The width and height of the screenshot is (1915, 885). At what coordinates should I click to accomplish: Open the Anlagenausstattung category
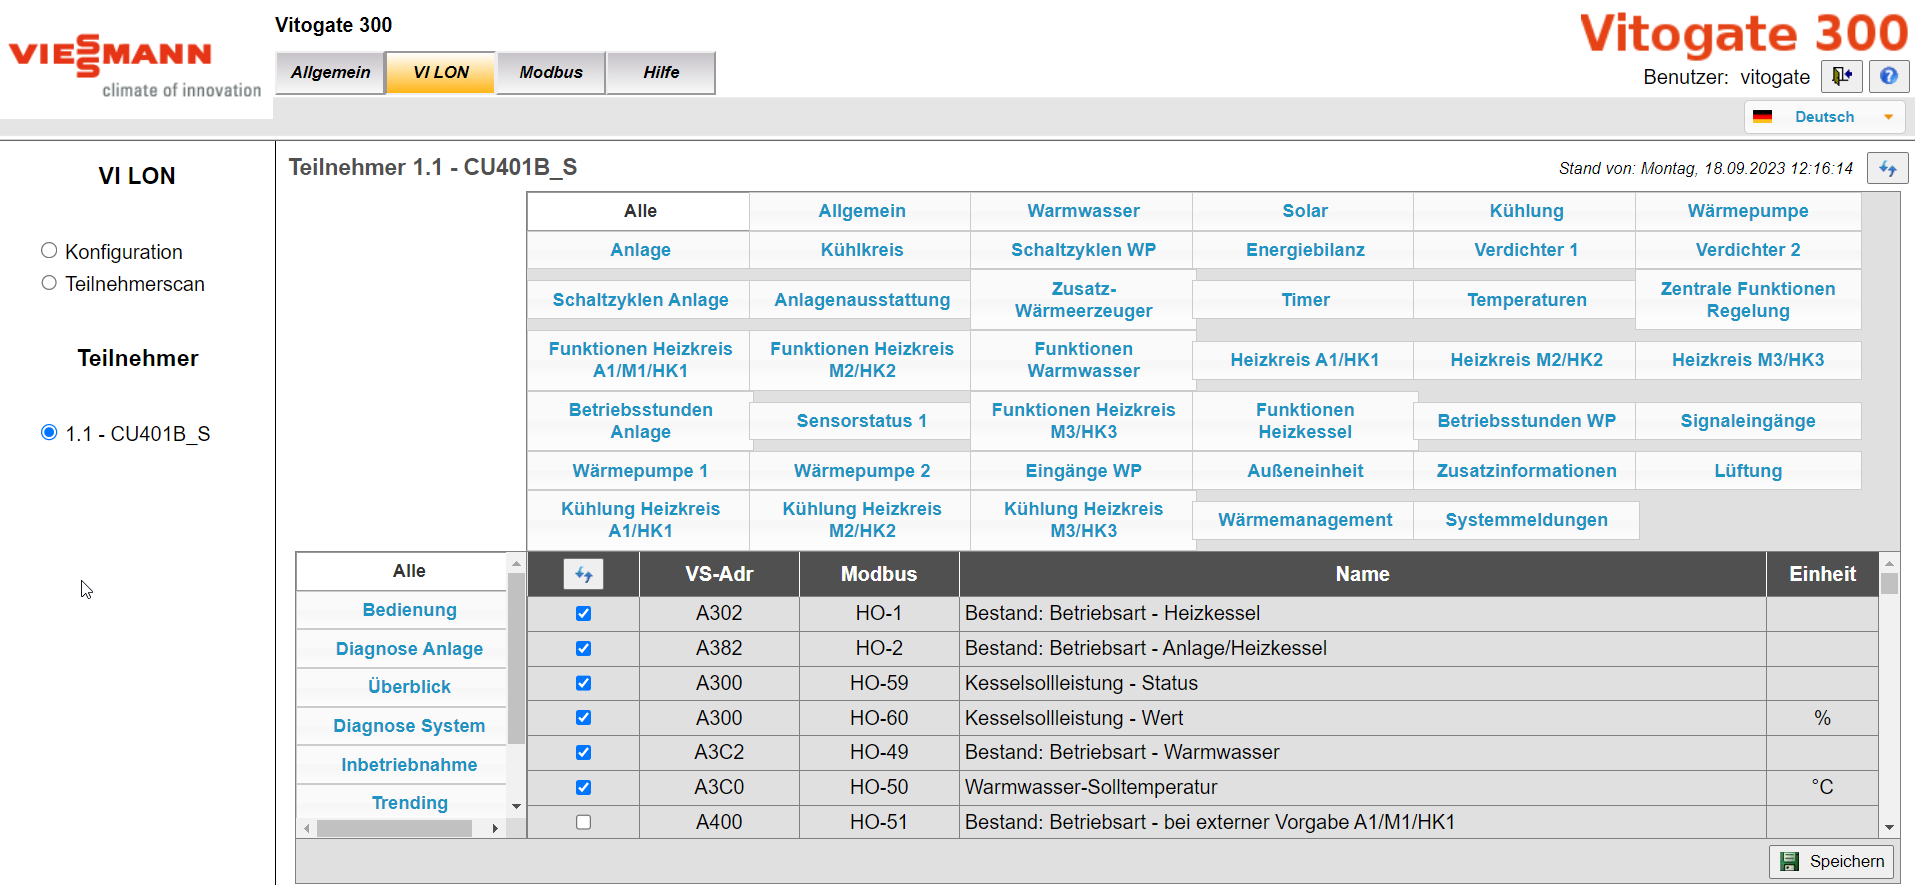tap(862, 300)
